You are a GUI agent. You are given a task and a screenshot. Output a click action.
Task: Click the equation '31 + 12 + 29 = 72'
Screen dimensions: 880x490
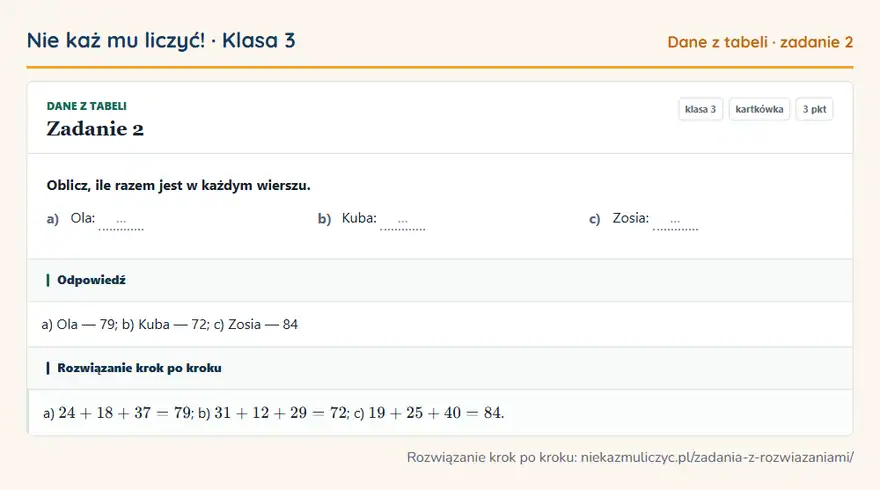[281, 413]
